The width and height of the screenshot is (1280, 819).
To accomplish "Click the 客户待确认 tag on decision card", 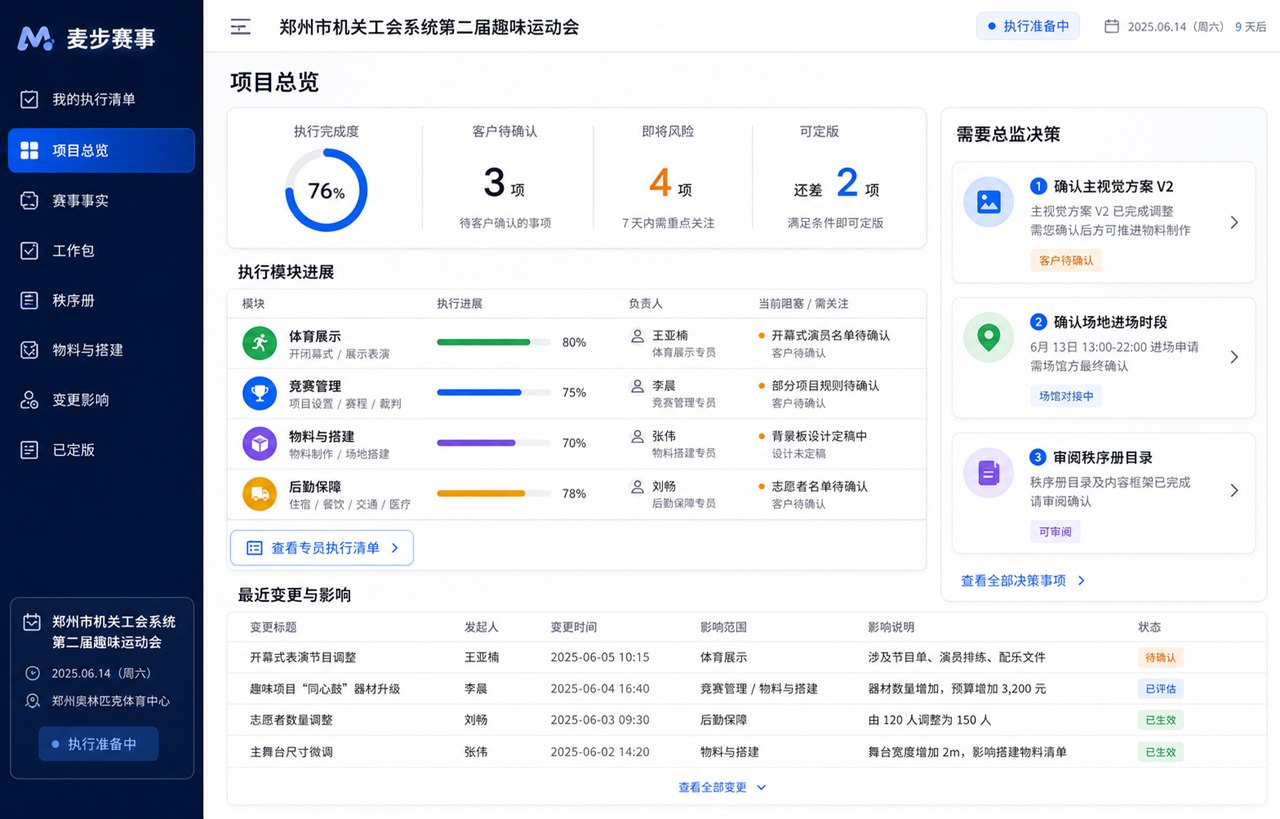I will point(1066,261).
